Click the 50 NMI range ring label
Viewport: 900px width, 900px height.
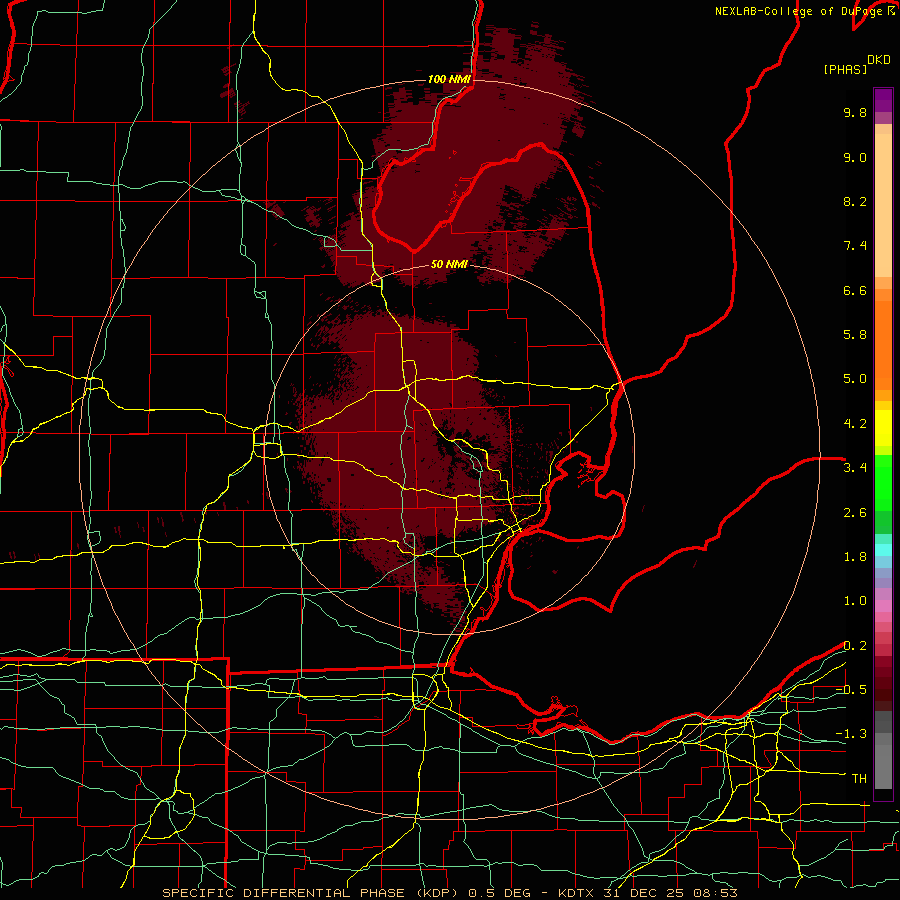click(449, 264)
